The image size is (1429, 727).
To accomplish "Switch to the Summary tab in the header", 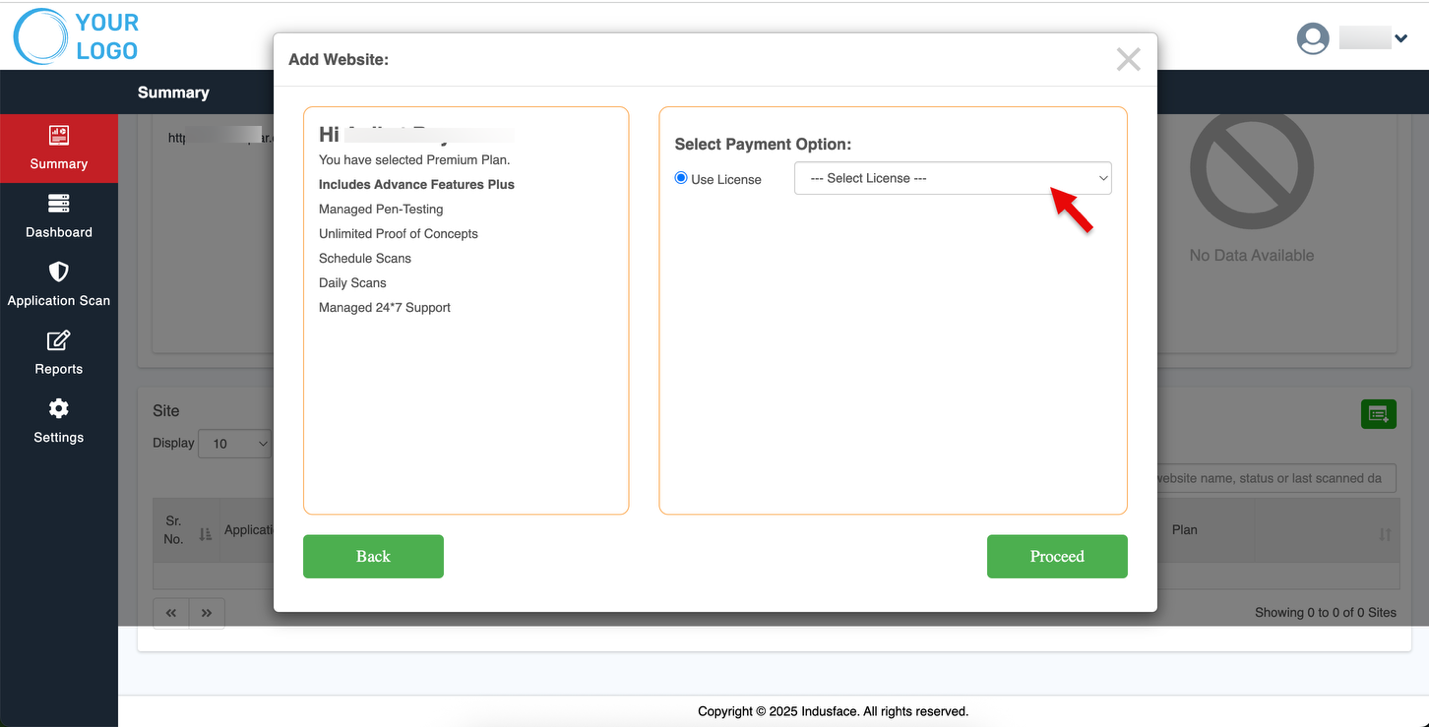I will (x=173, y=92).
